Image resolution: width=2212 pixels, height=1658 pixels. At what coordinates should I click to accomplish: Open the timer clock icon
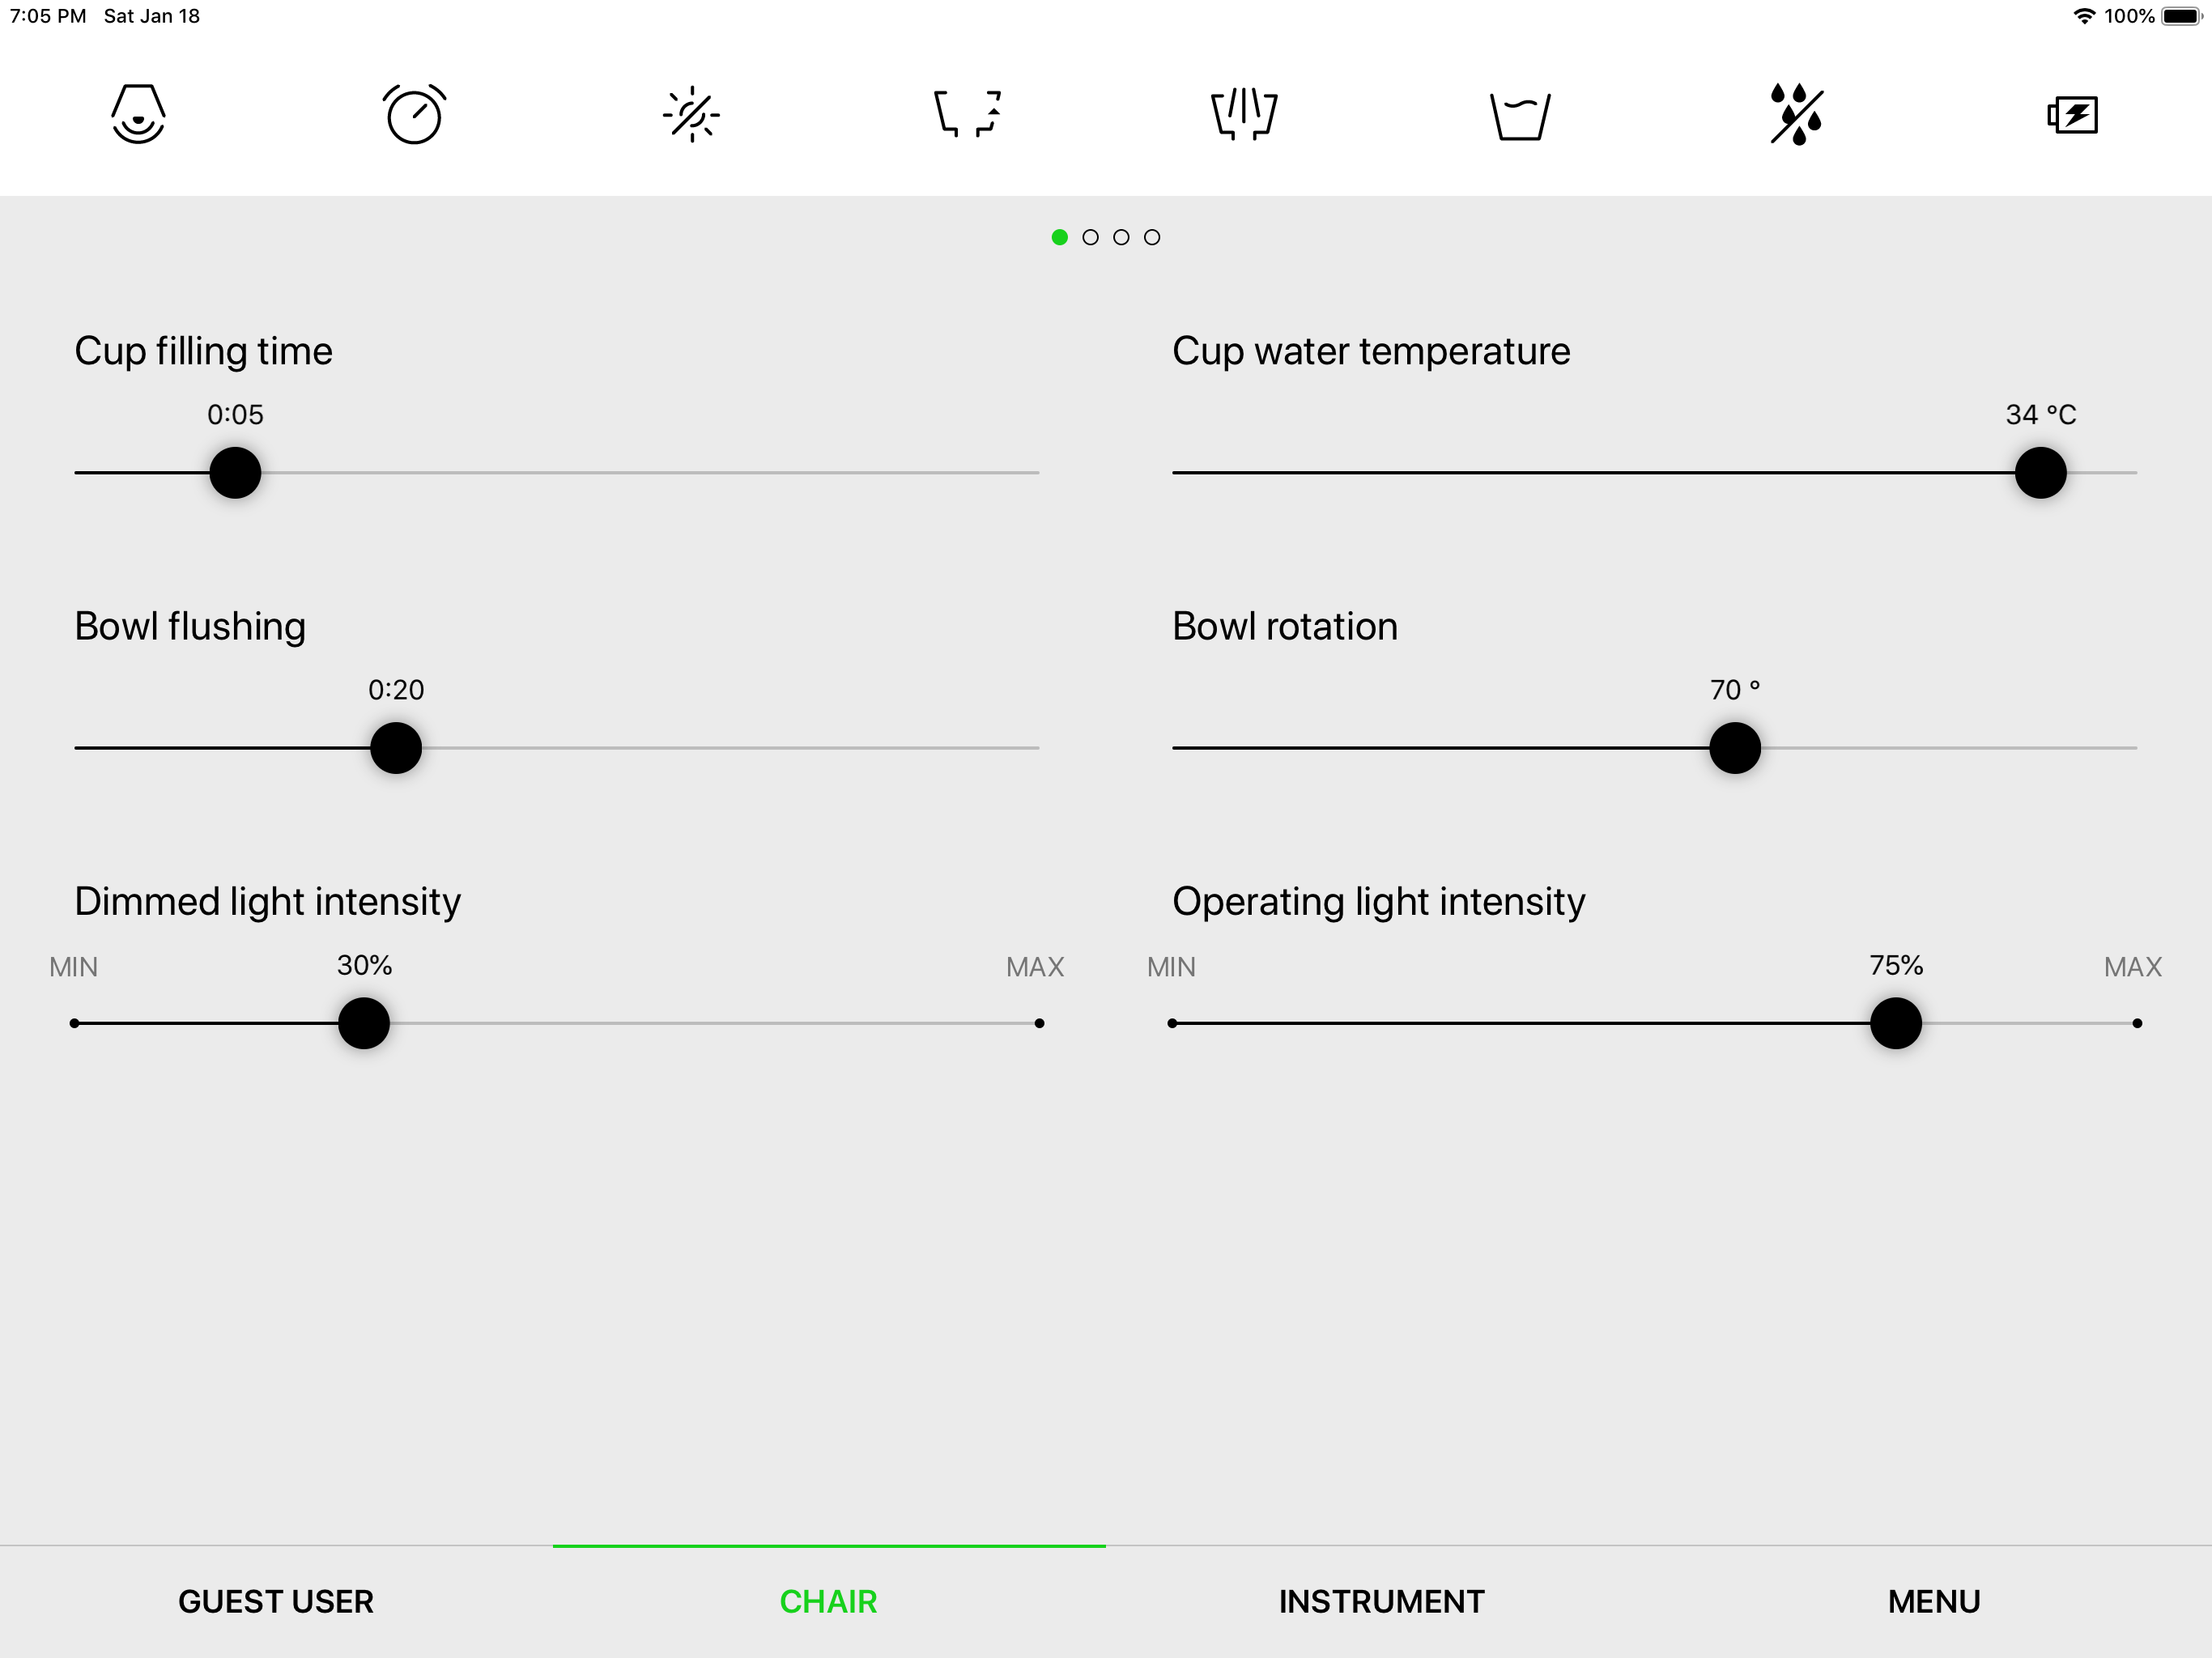coord(414,114)
